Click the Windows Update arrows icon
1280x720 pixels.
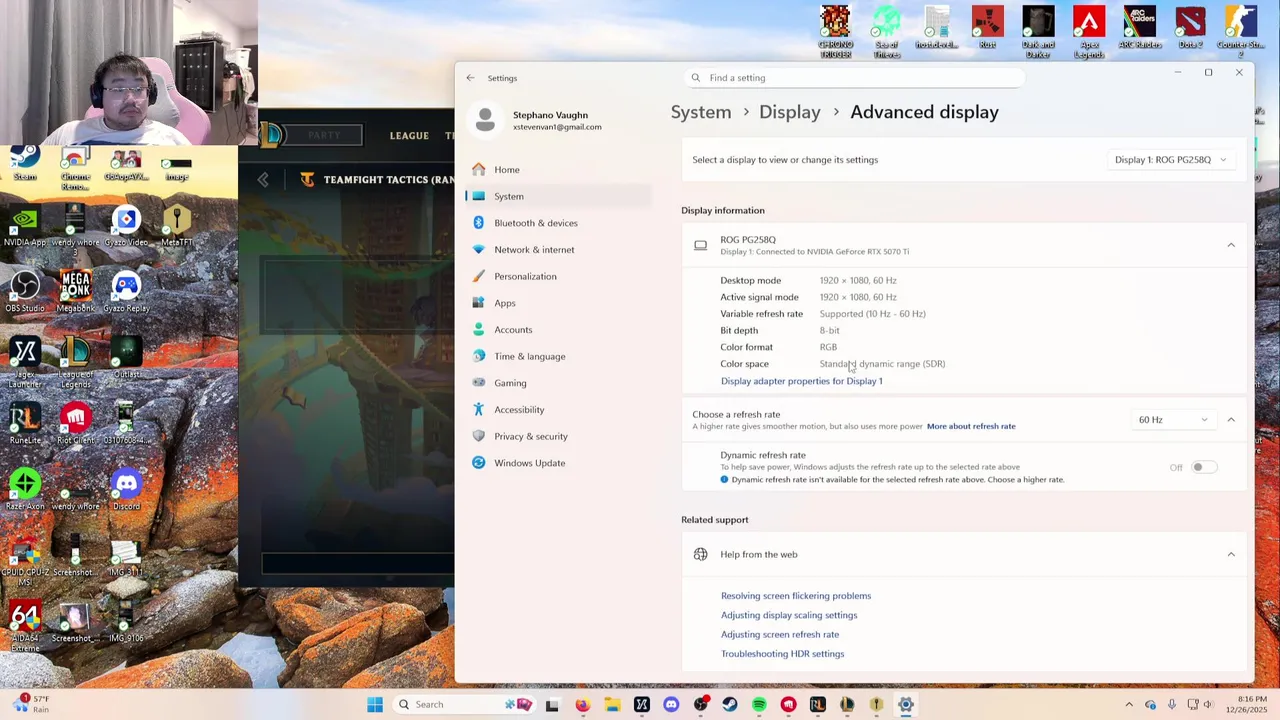(x=479, y=463)
